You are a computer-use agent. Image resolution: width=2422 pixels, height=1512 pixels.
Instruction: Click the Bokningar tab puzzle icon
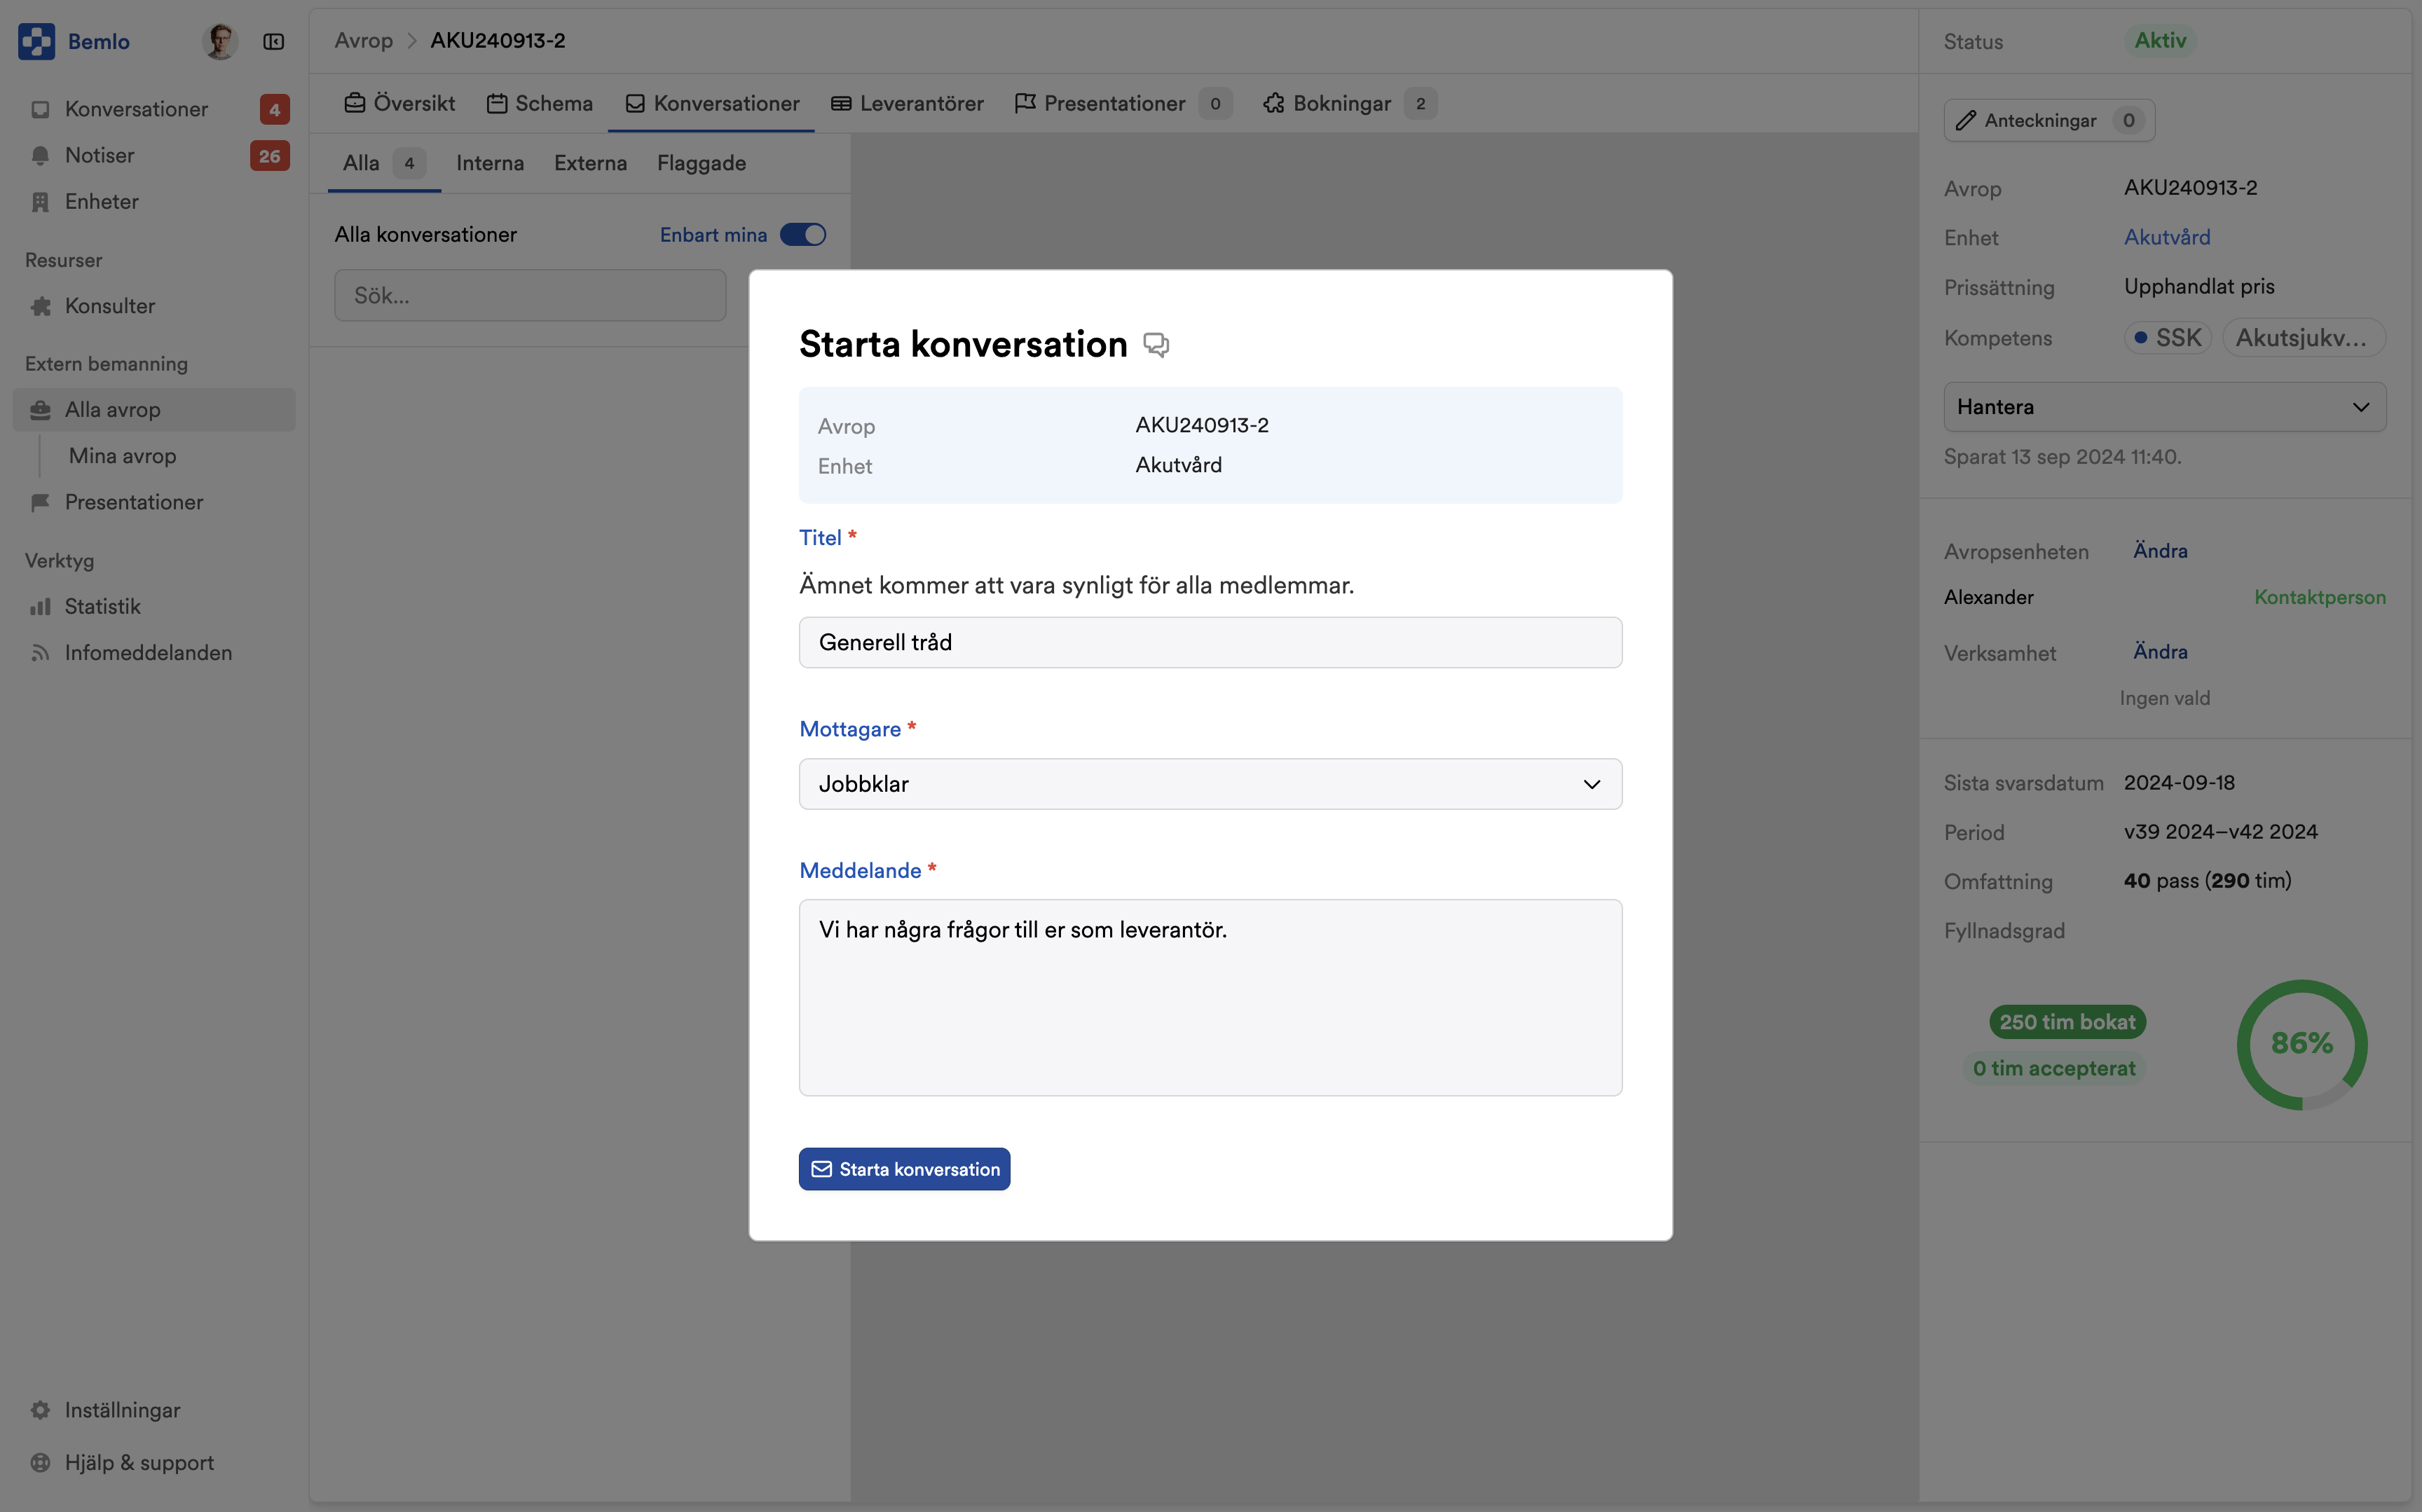(1273, 103)
